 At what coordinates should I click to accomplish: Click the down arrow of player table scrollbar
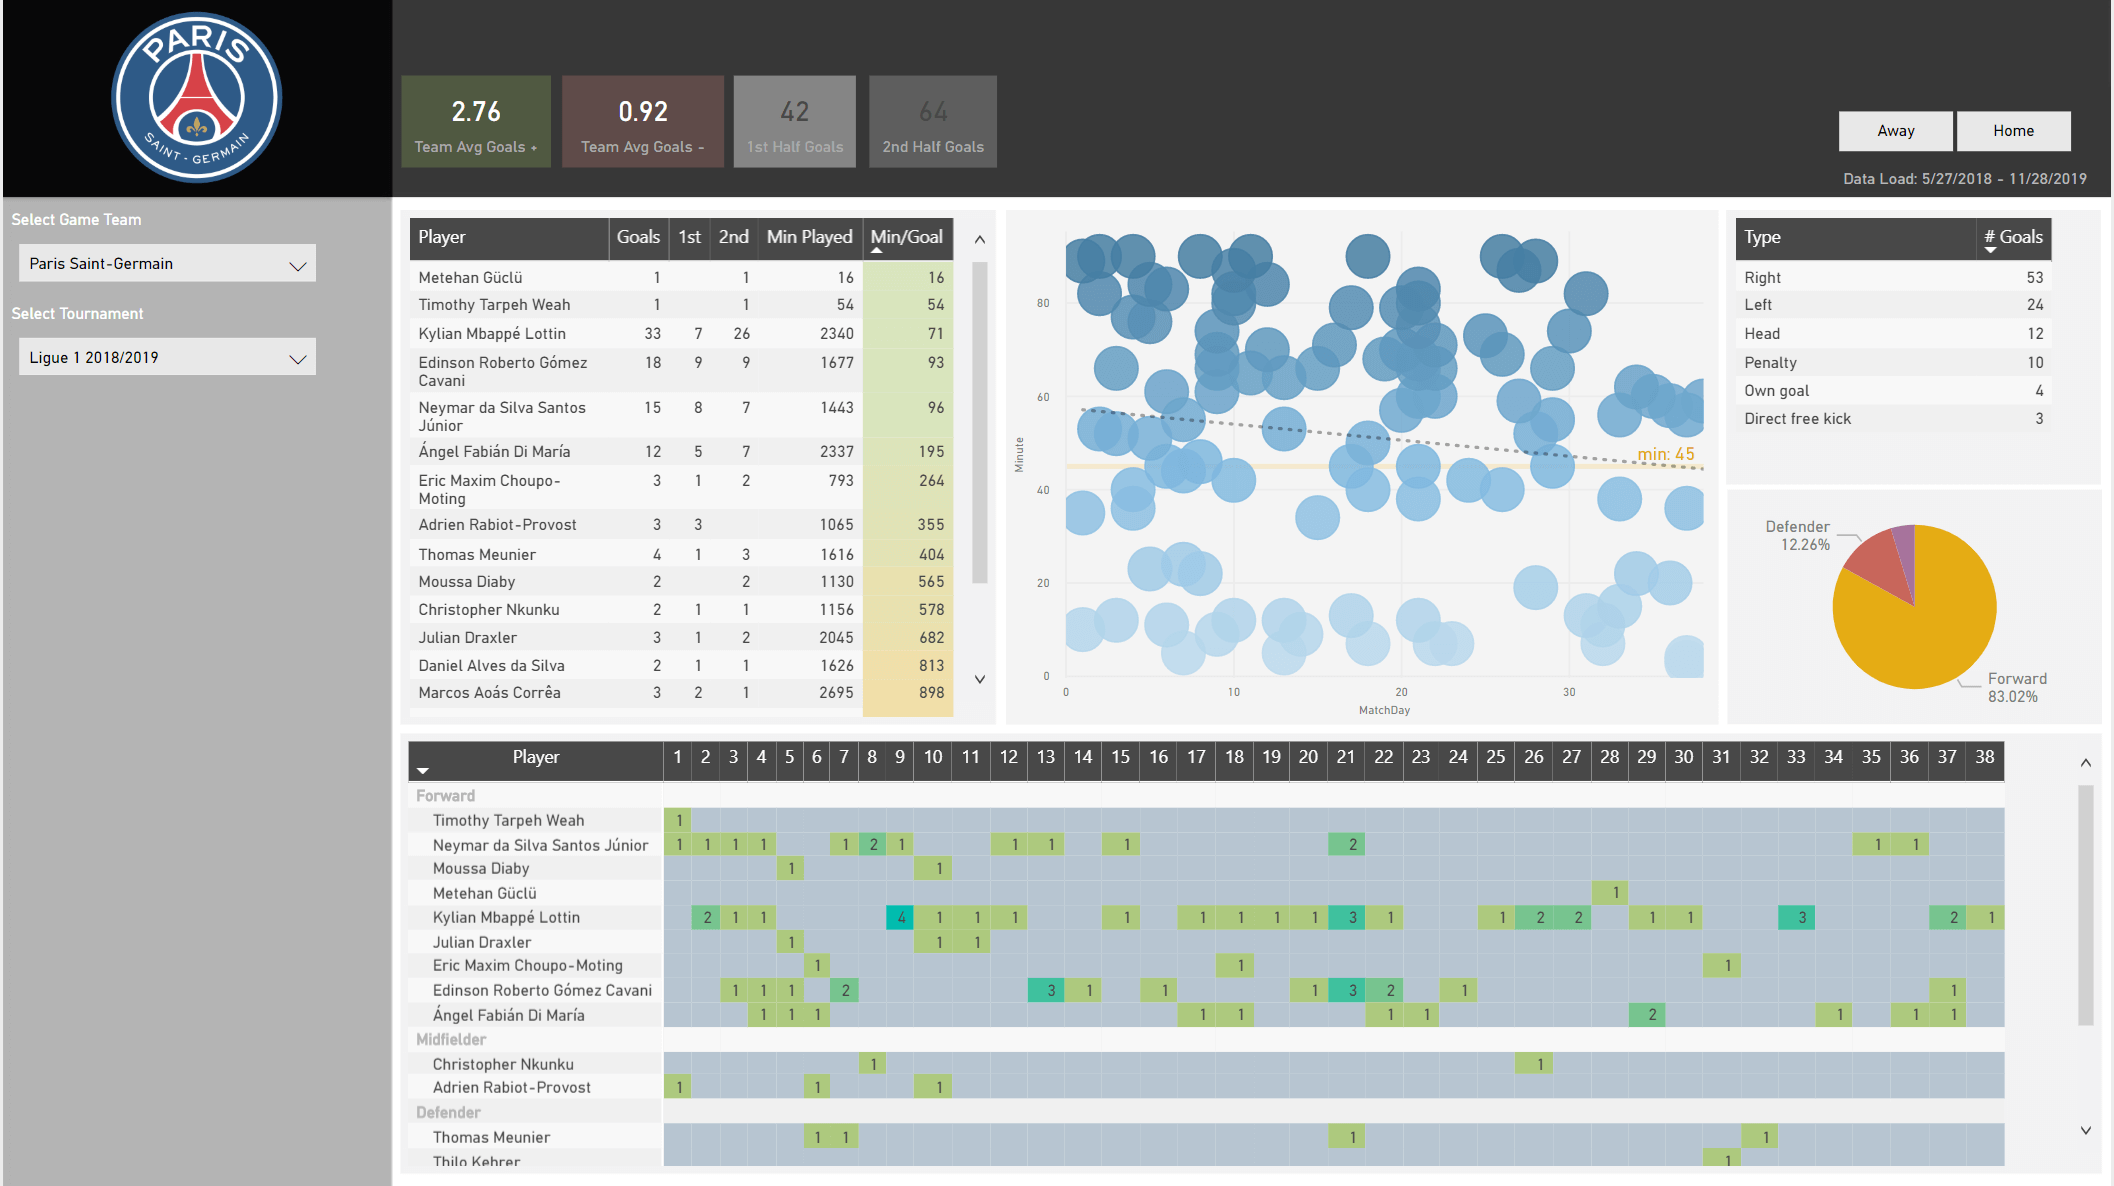pos(980,679)
